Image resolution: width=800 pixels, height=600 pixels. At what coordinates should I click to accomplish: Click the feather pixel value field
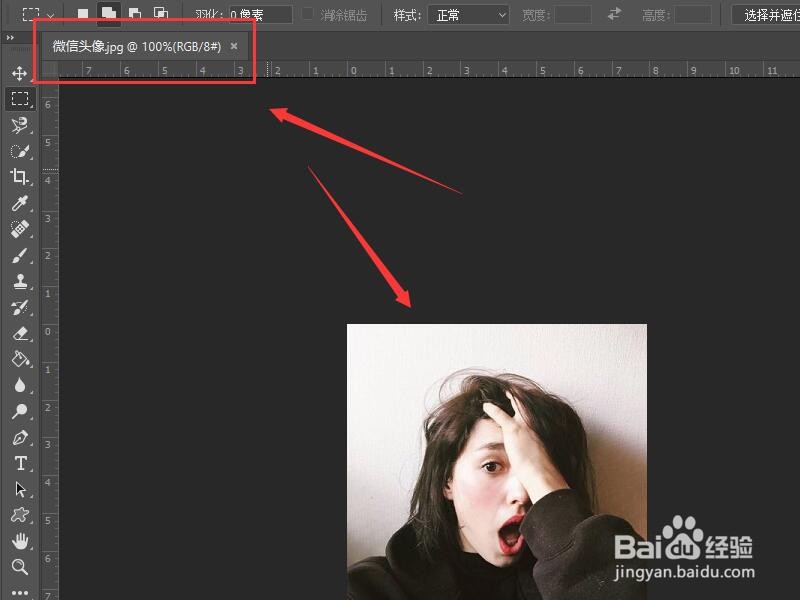[260, 15]
